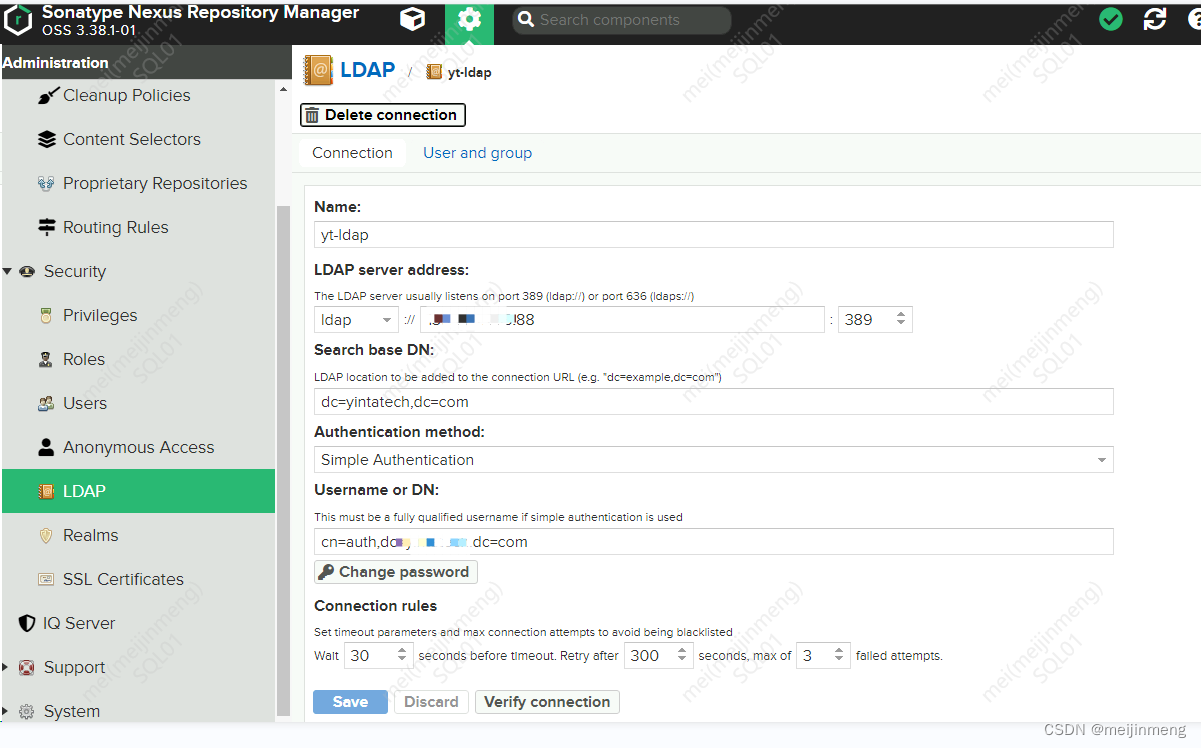Click the Security section icon

point(27,272)
